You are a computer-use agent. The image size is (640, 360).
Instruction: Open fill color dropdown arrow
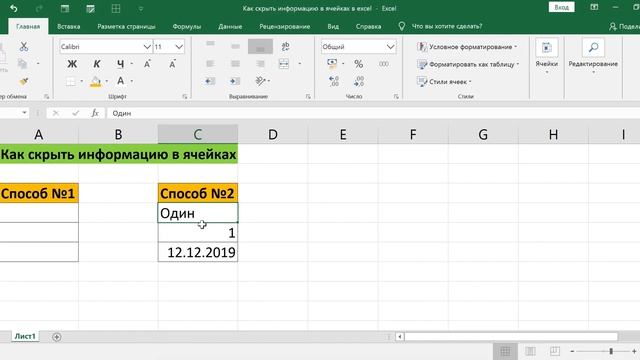click(107, 81)
